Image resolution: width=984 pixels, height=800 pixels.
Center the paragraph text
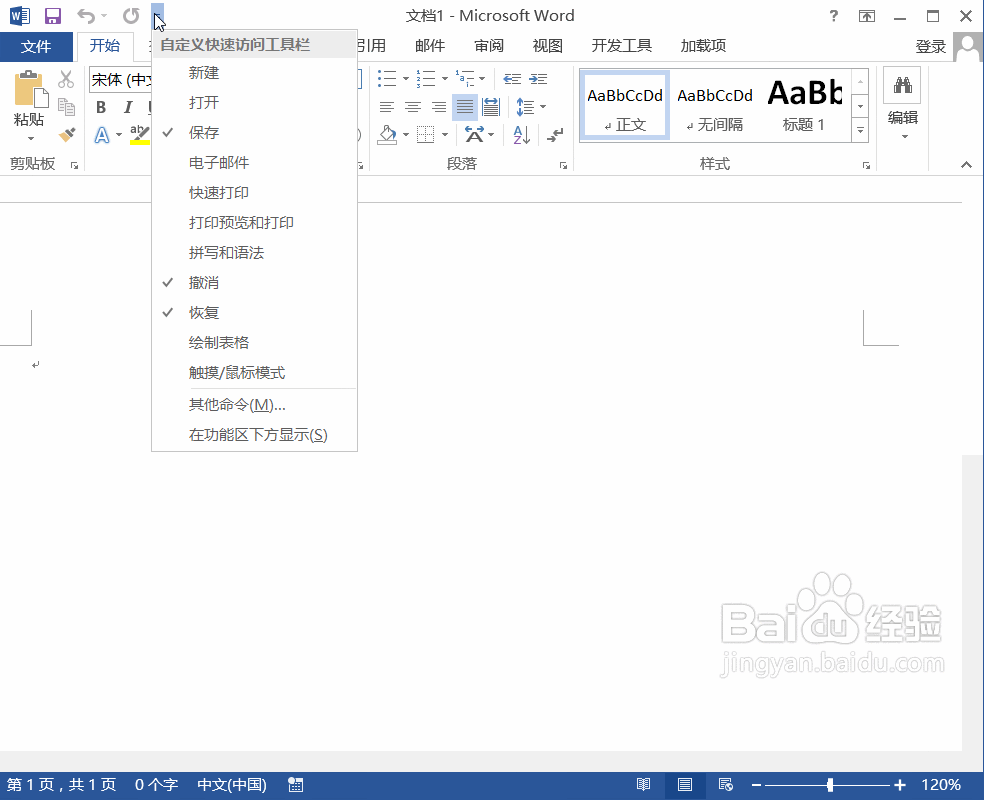click(x=412, y=107)
